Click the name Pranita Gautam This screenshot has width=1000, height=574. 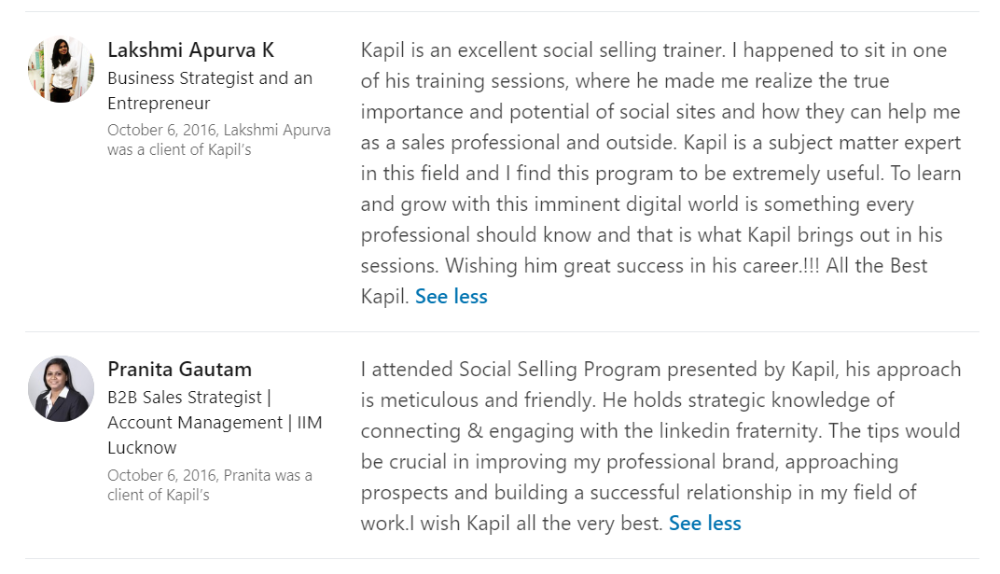tap(179, 369)
